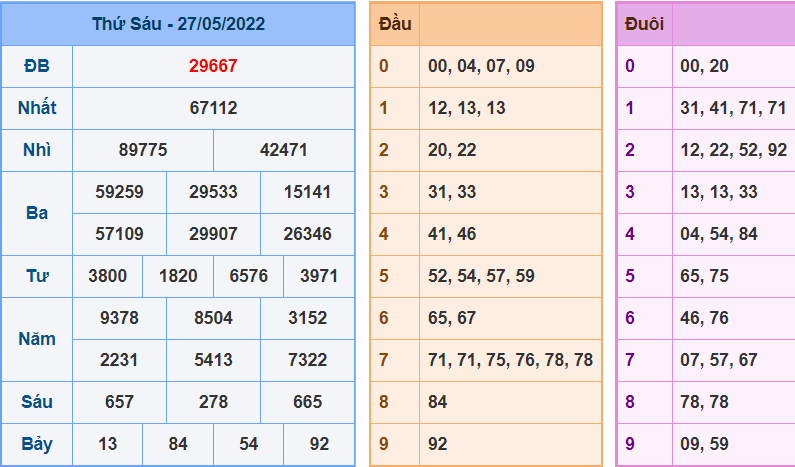Click the fourth prize number 1820
The width and height of the screenshot is (795, 467).
[178, 276]
